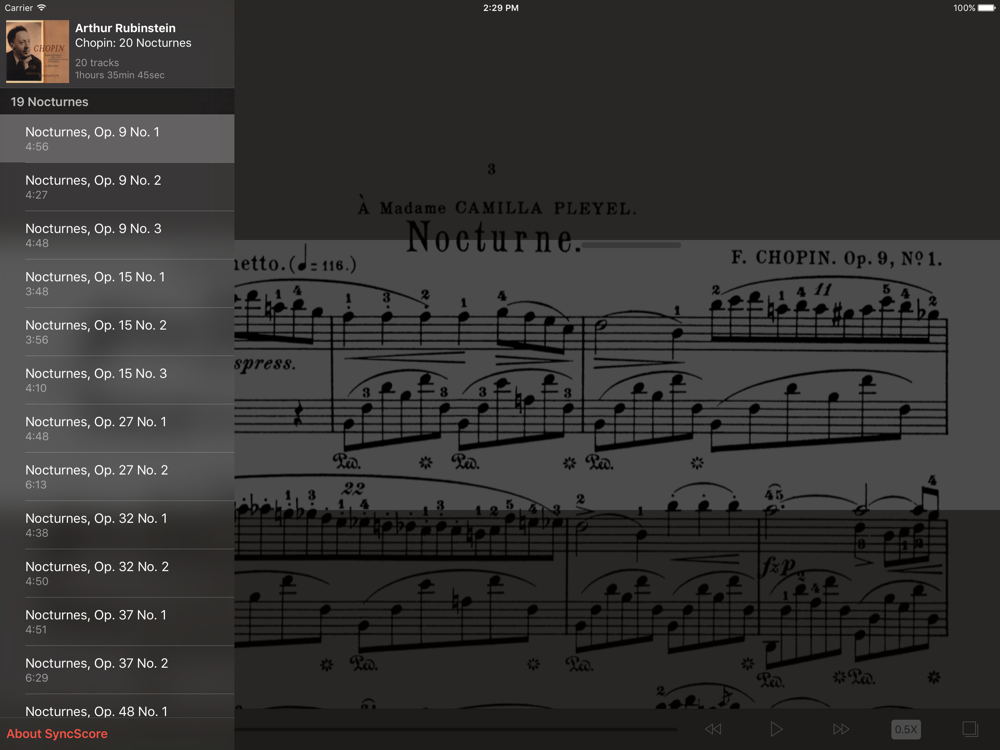1000x750 pixels.
Task: Click the playback progress bar at bottom
Action: pos(456,729)
